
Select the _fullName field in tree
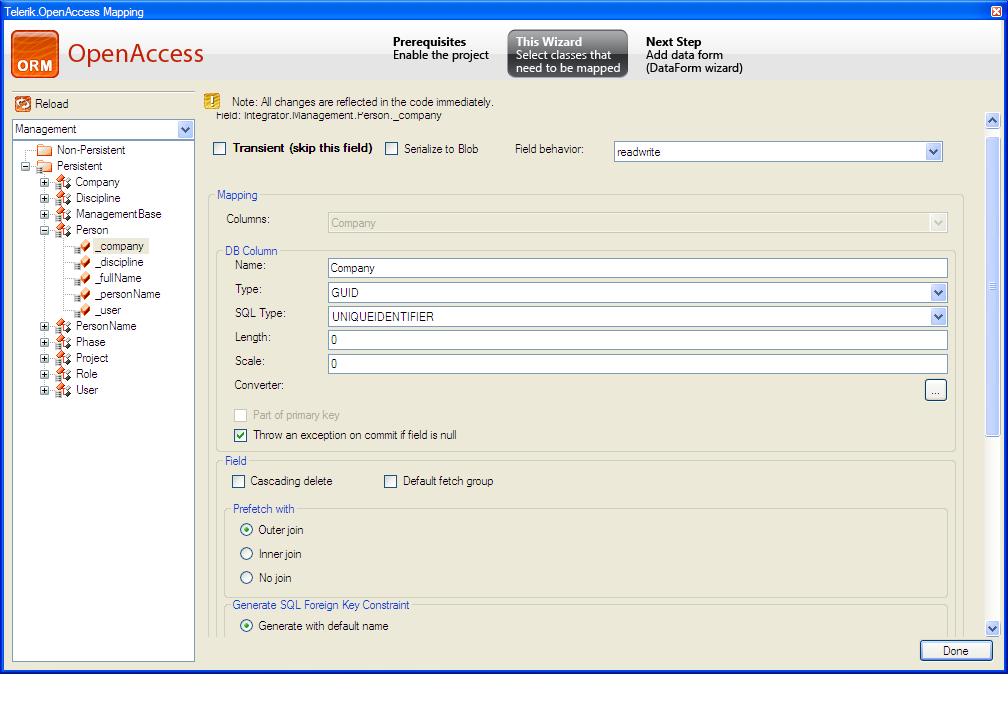pos(118,278)
